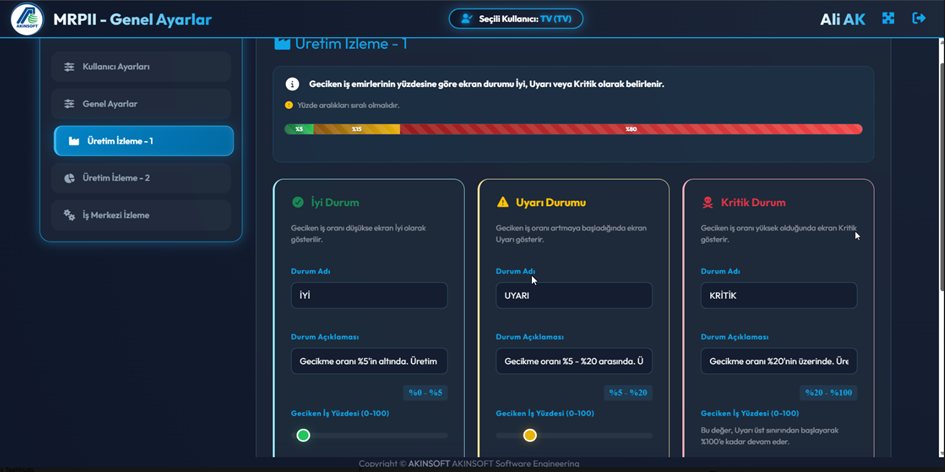Screen dimensions: 945x472
Task: Click the Durum Adı field containing UYARI
Action: click(574, 295)
